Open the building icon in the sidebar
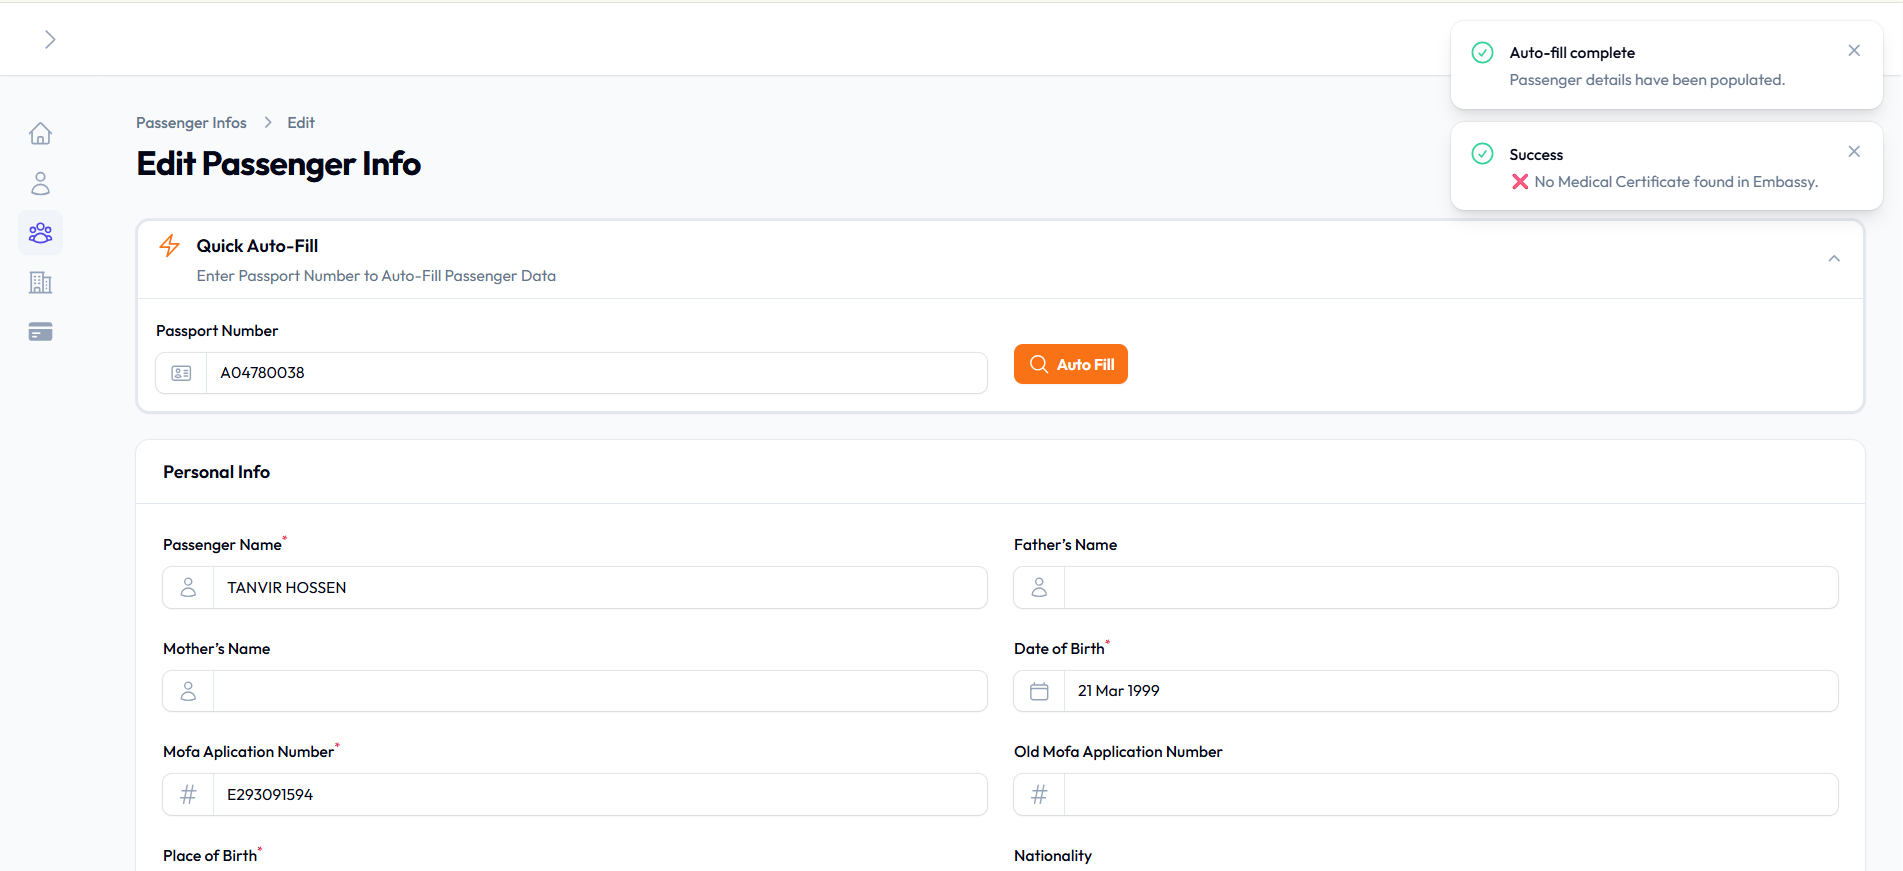 point(40,283)
